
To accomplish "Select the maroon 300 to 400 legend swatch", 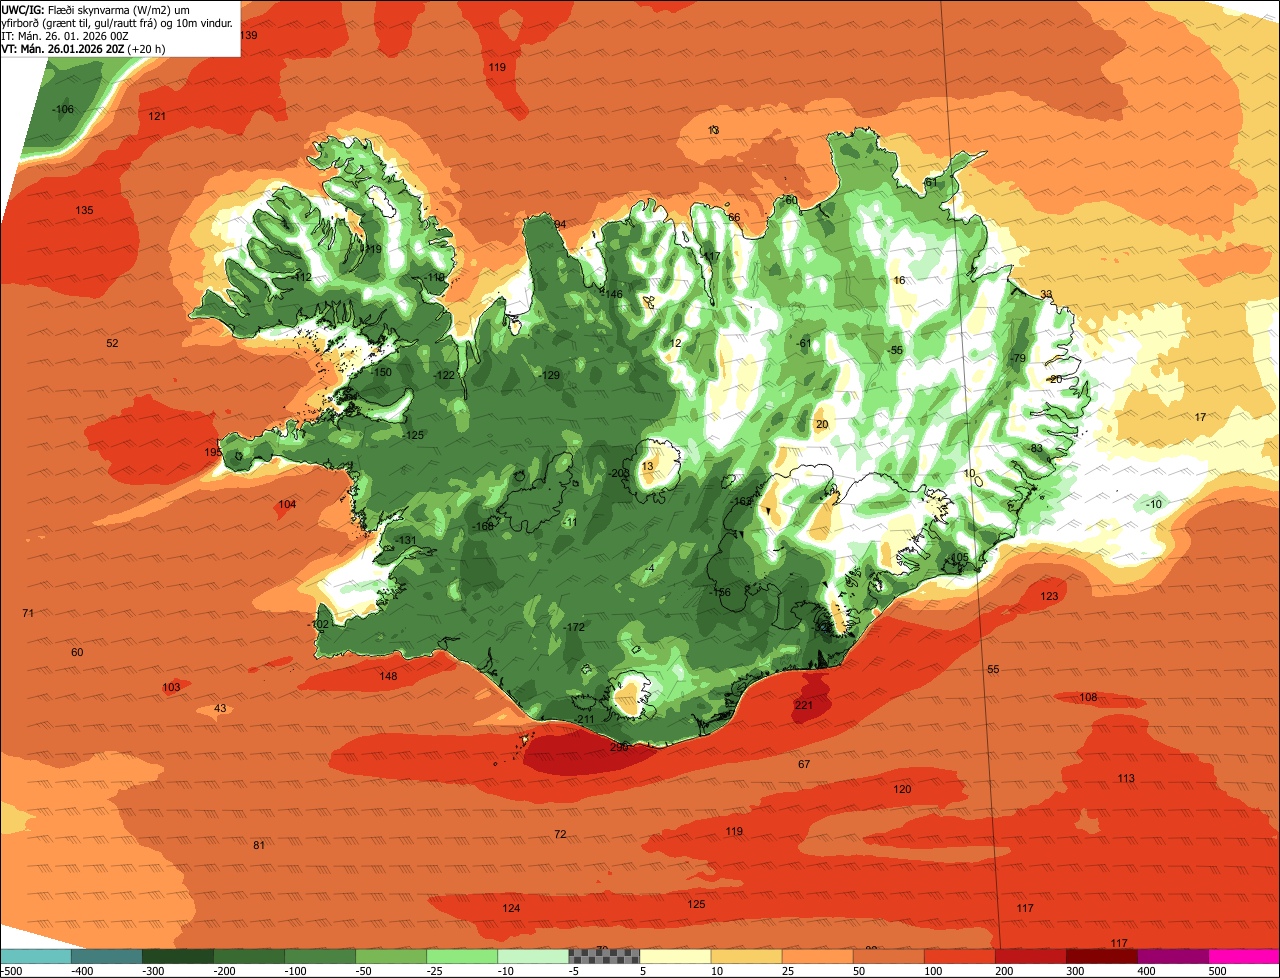I will click(x=1101, y=956).
